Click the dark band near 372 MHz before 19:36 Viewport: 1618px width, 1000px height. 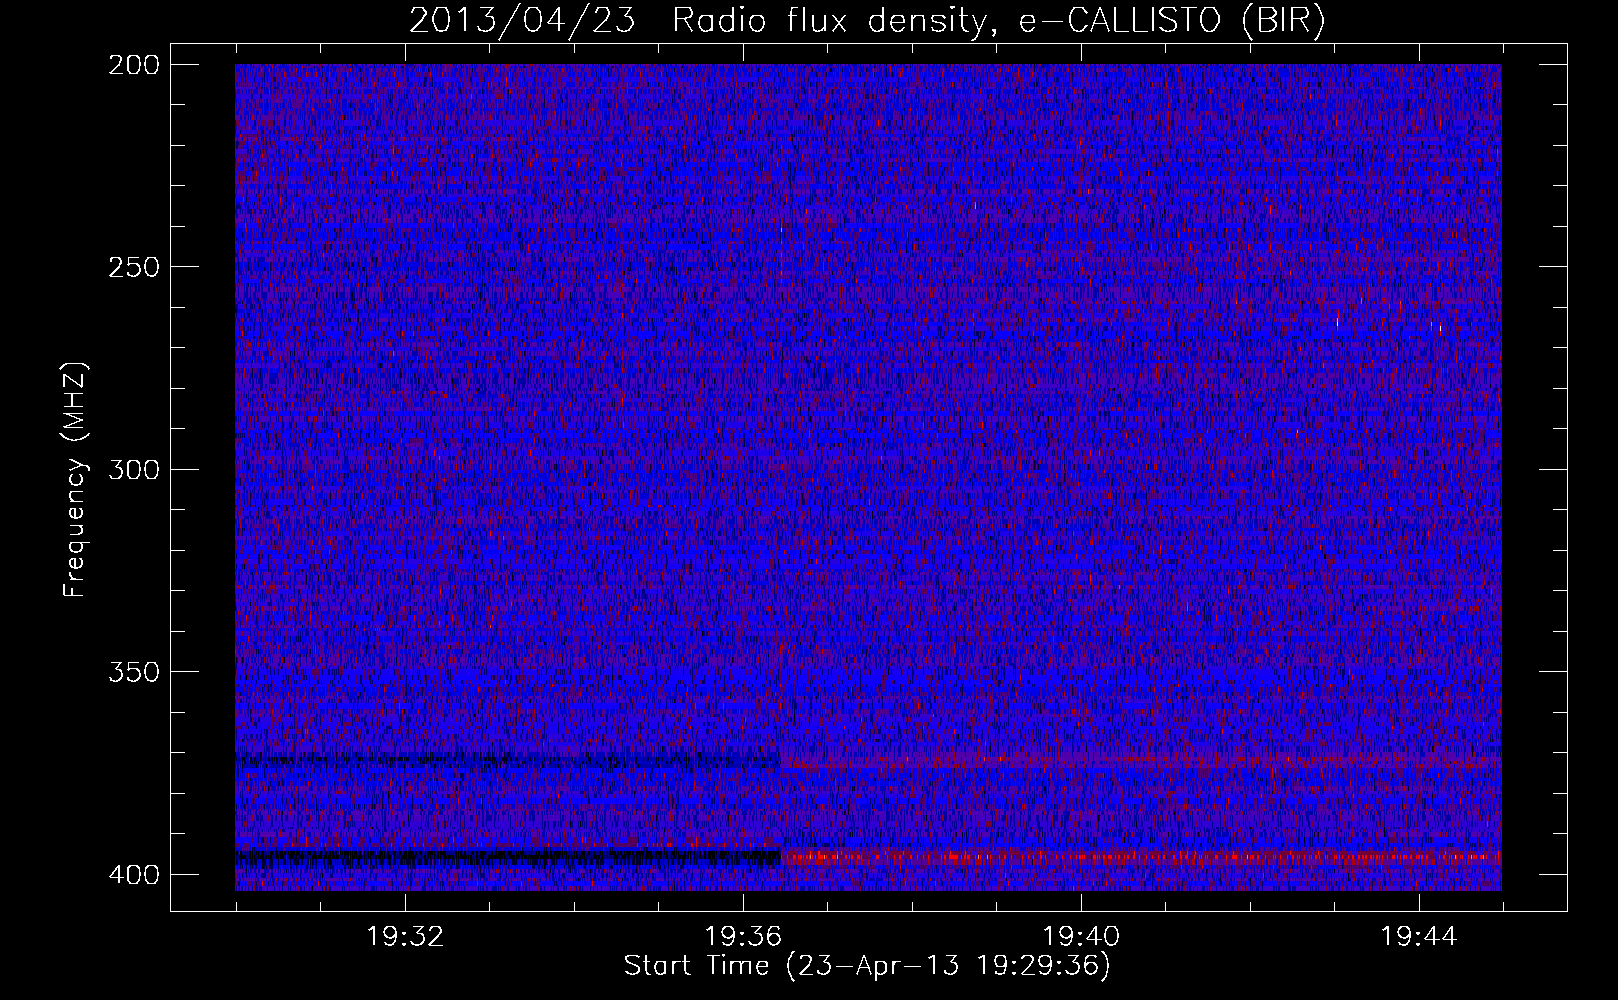[508, 761]
